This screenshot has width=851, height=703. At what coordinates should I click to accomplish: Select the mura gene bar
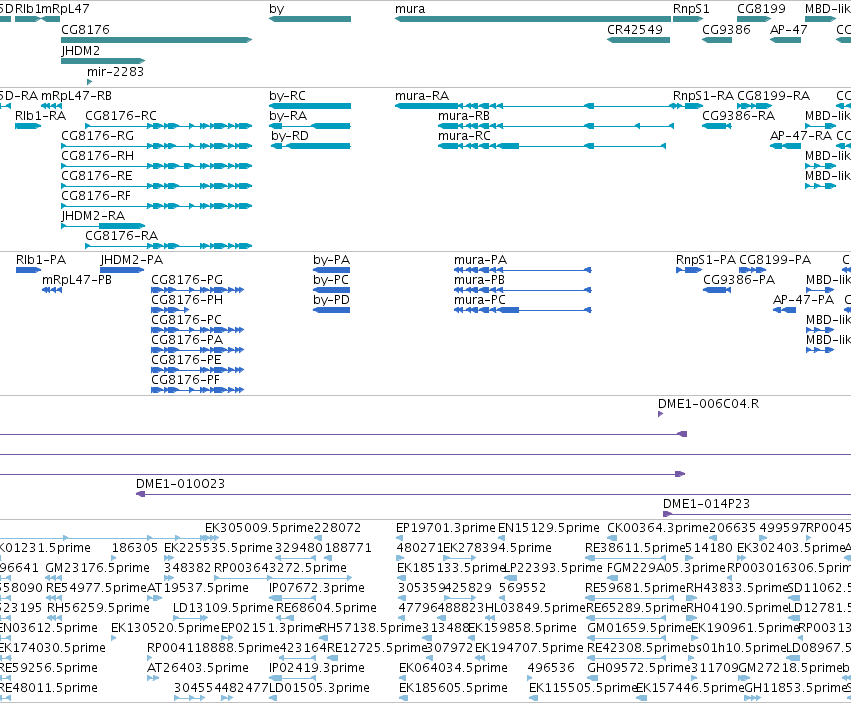(533, 19)
